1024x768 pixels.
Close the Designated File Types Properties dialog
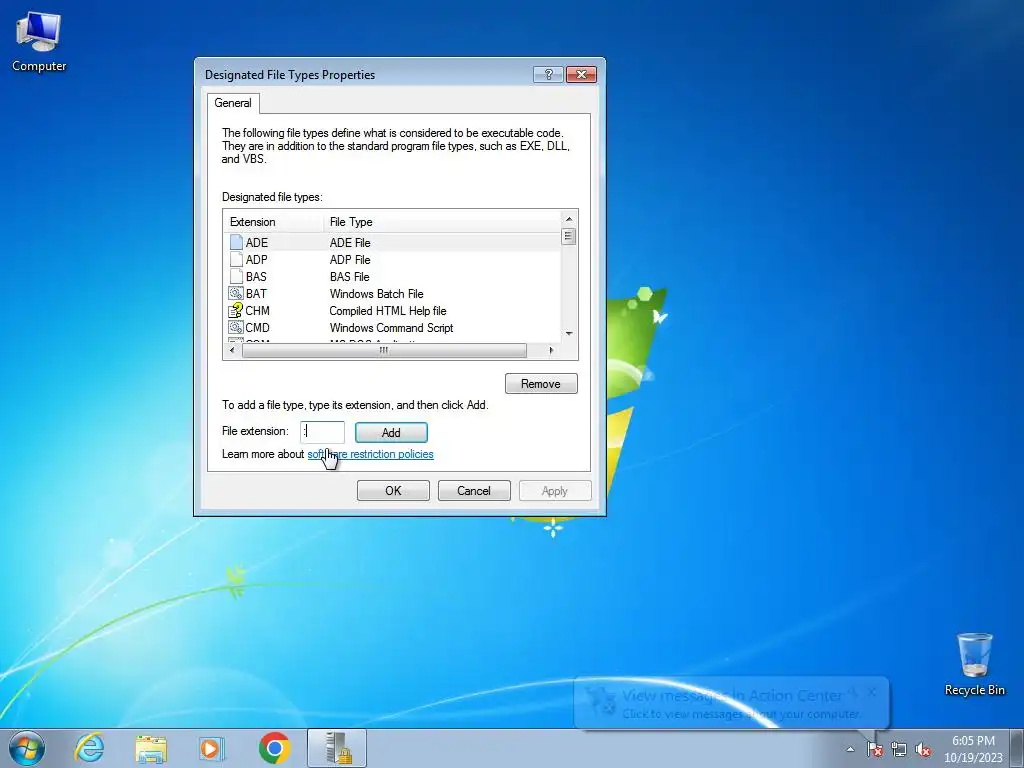click(x=581, y=74)
